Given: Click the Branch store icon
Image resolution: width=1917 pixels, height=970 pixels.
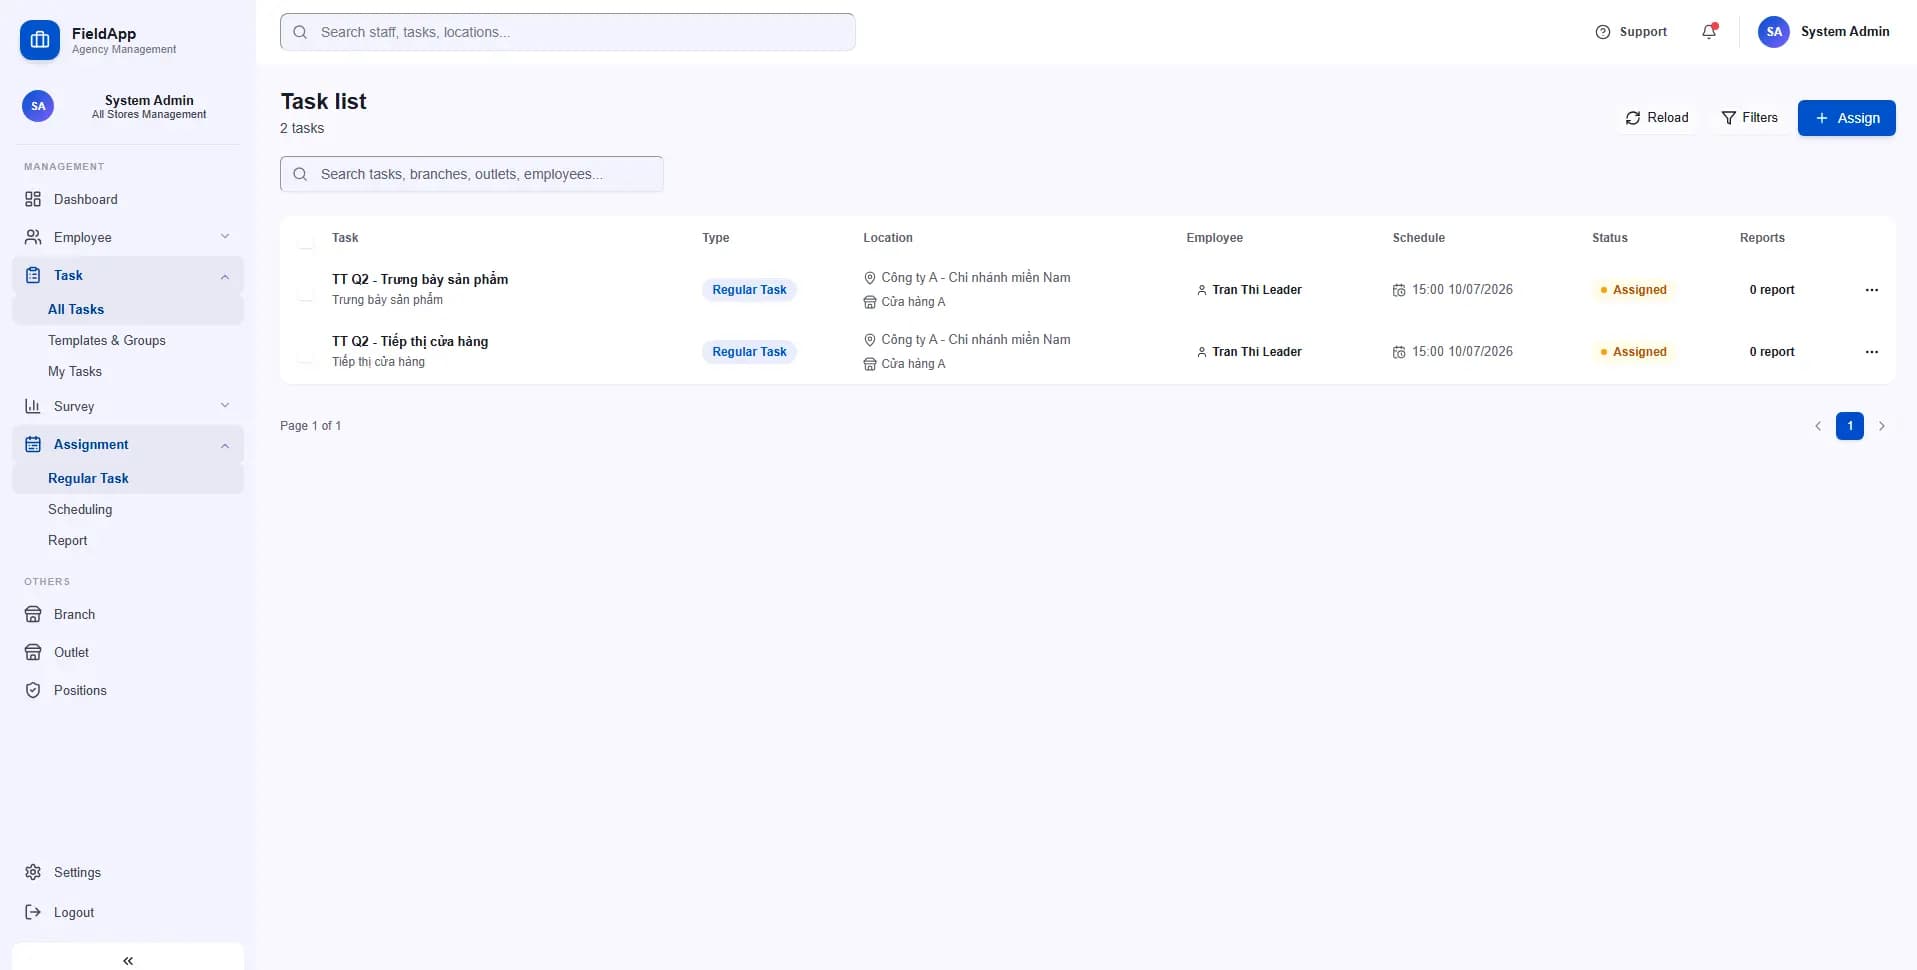Looking at the screenshot, I should pyautogui.click(x=33, y=614).
